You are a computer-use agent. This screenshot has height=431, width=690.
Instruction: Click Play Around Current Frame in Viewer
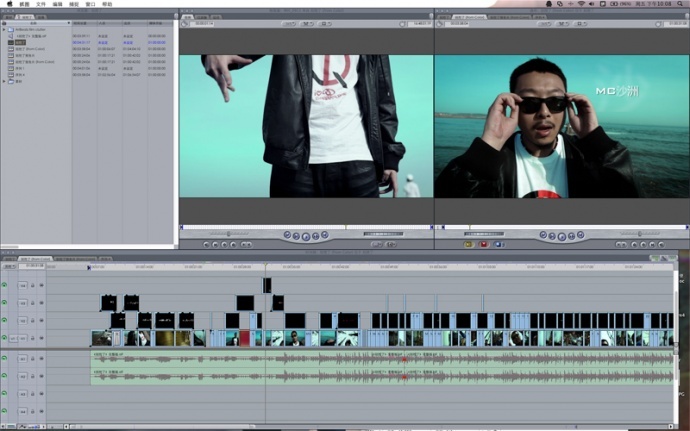click(316, 236)
